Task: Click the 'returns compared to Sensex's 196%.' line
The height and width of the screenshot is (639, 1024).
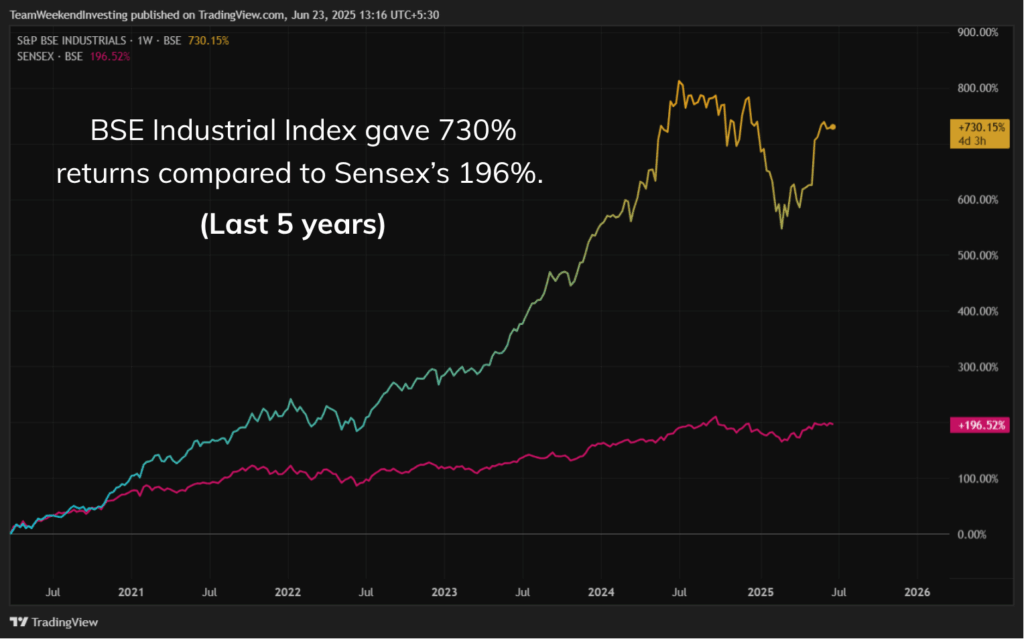Action: [300, 174]
